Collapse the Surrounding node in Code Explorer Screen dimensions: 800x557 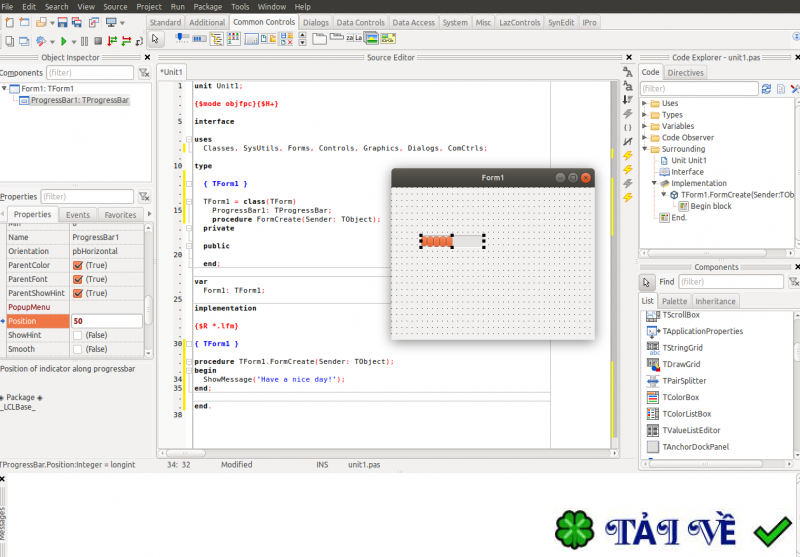point(646,149)
